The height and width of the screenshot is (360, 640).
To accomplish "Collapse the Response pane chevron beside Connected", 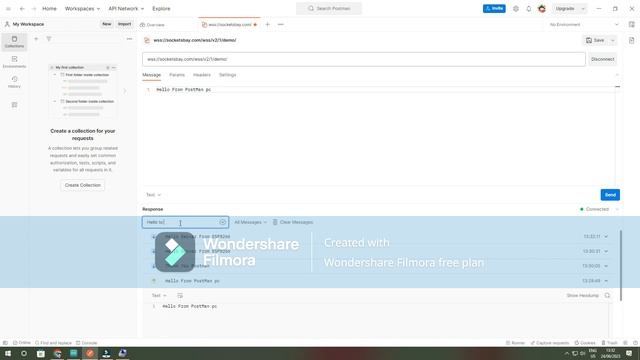I will point(617,209).
